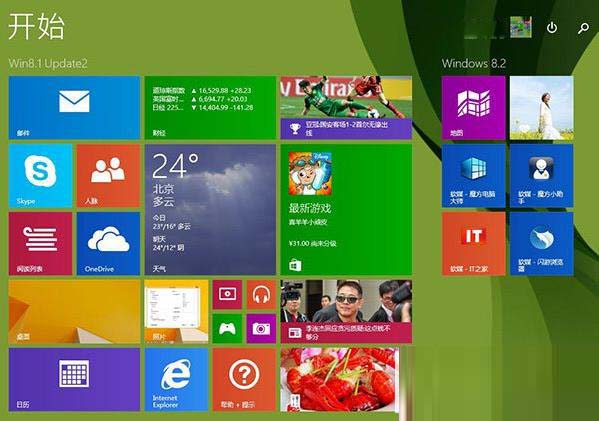Launch the Internet Explorer tile
This screenshot has height=421, width=599.
(176, 379)
